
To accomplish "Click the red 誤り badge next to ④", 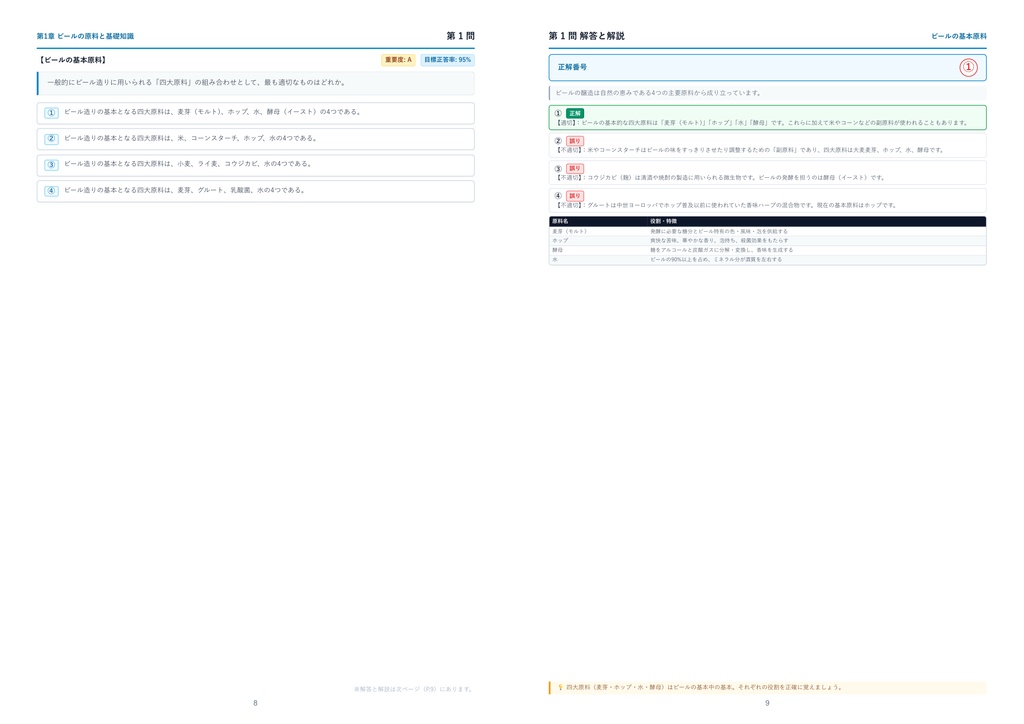I will tap(575, 196).
